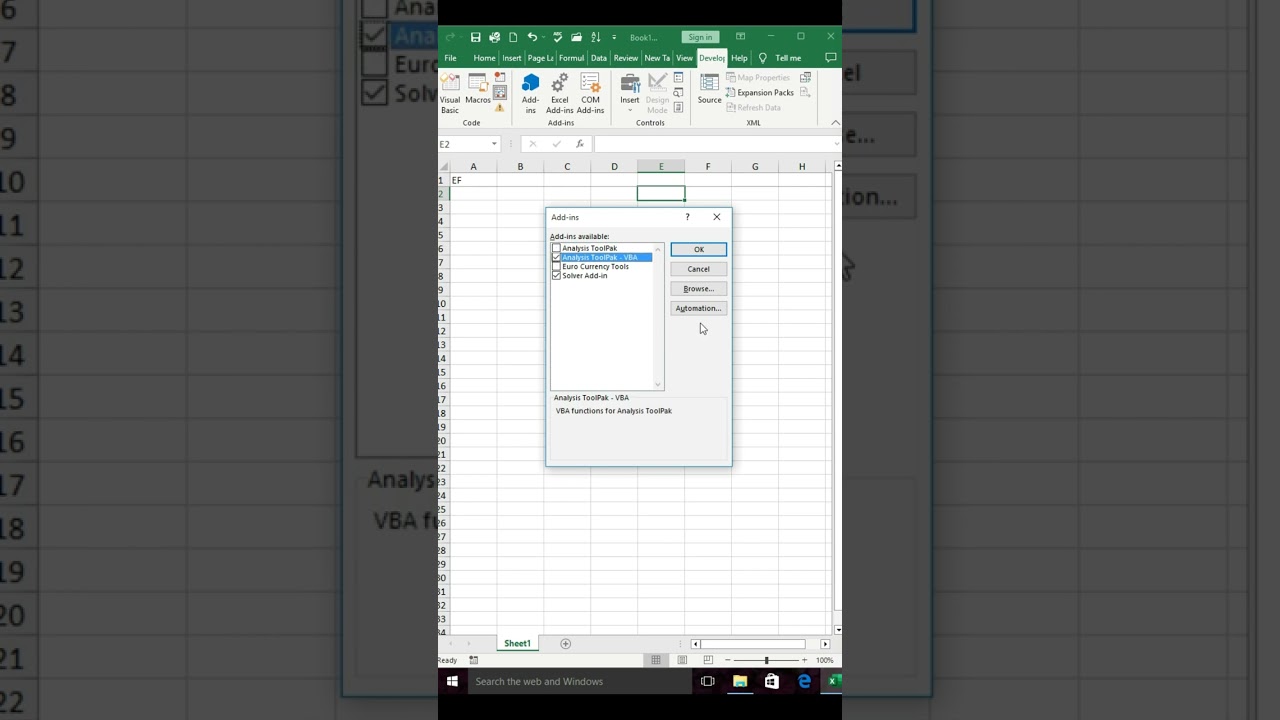Open Edge browser from the taskbar
This screenshot has width=1280, height=720.
point(804,681)
